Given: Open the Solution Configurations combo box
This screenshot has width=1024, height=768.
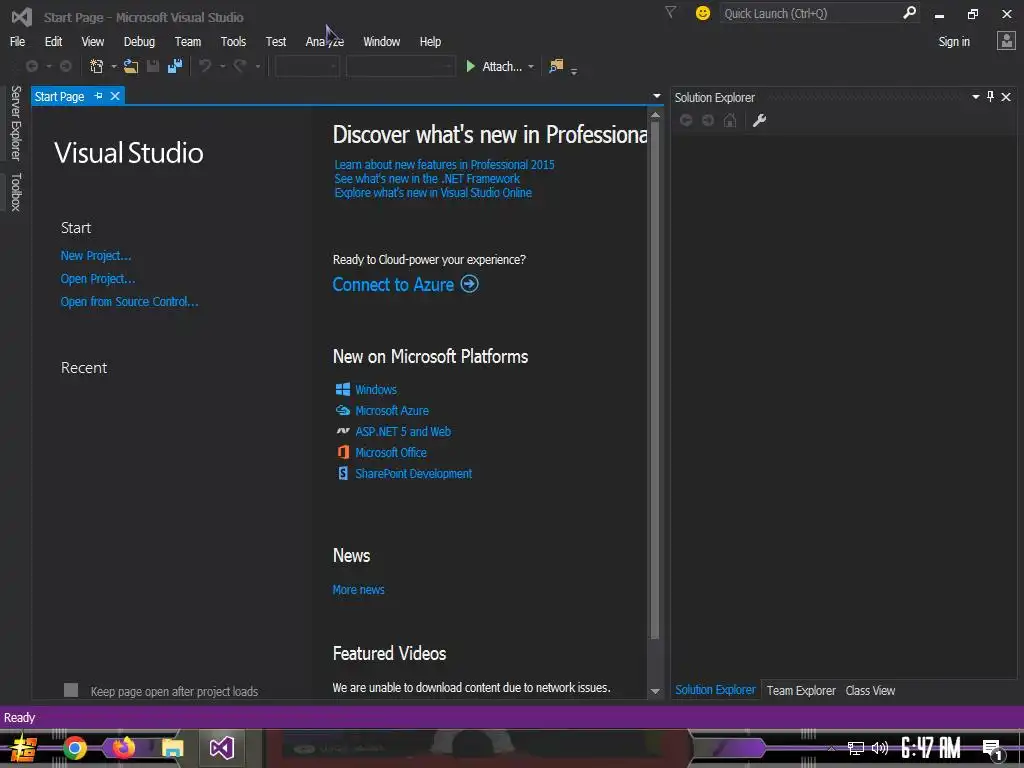Looking at the screenshot, I should (x=306, y=66).
